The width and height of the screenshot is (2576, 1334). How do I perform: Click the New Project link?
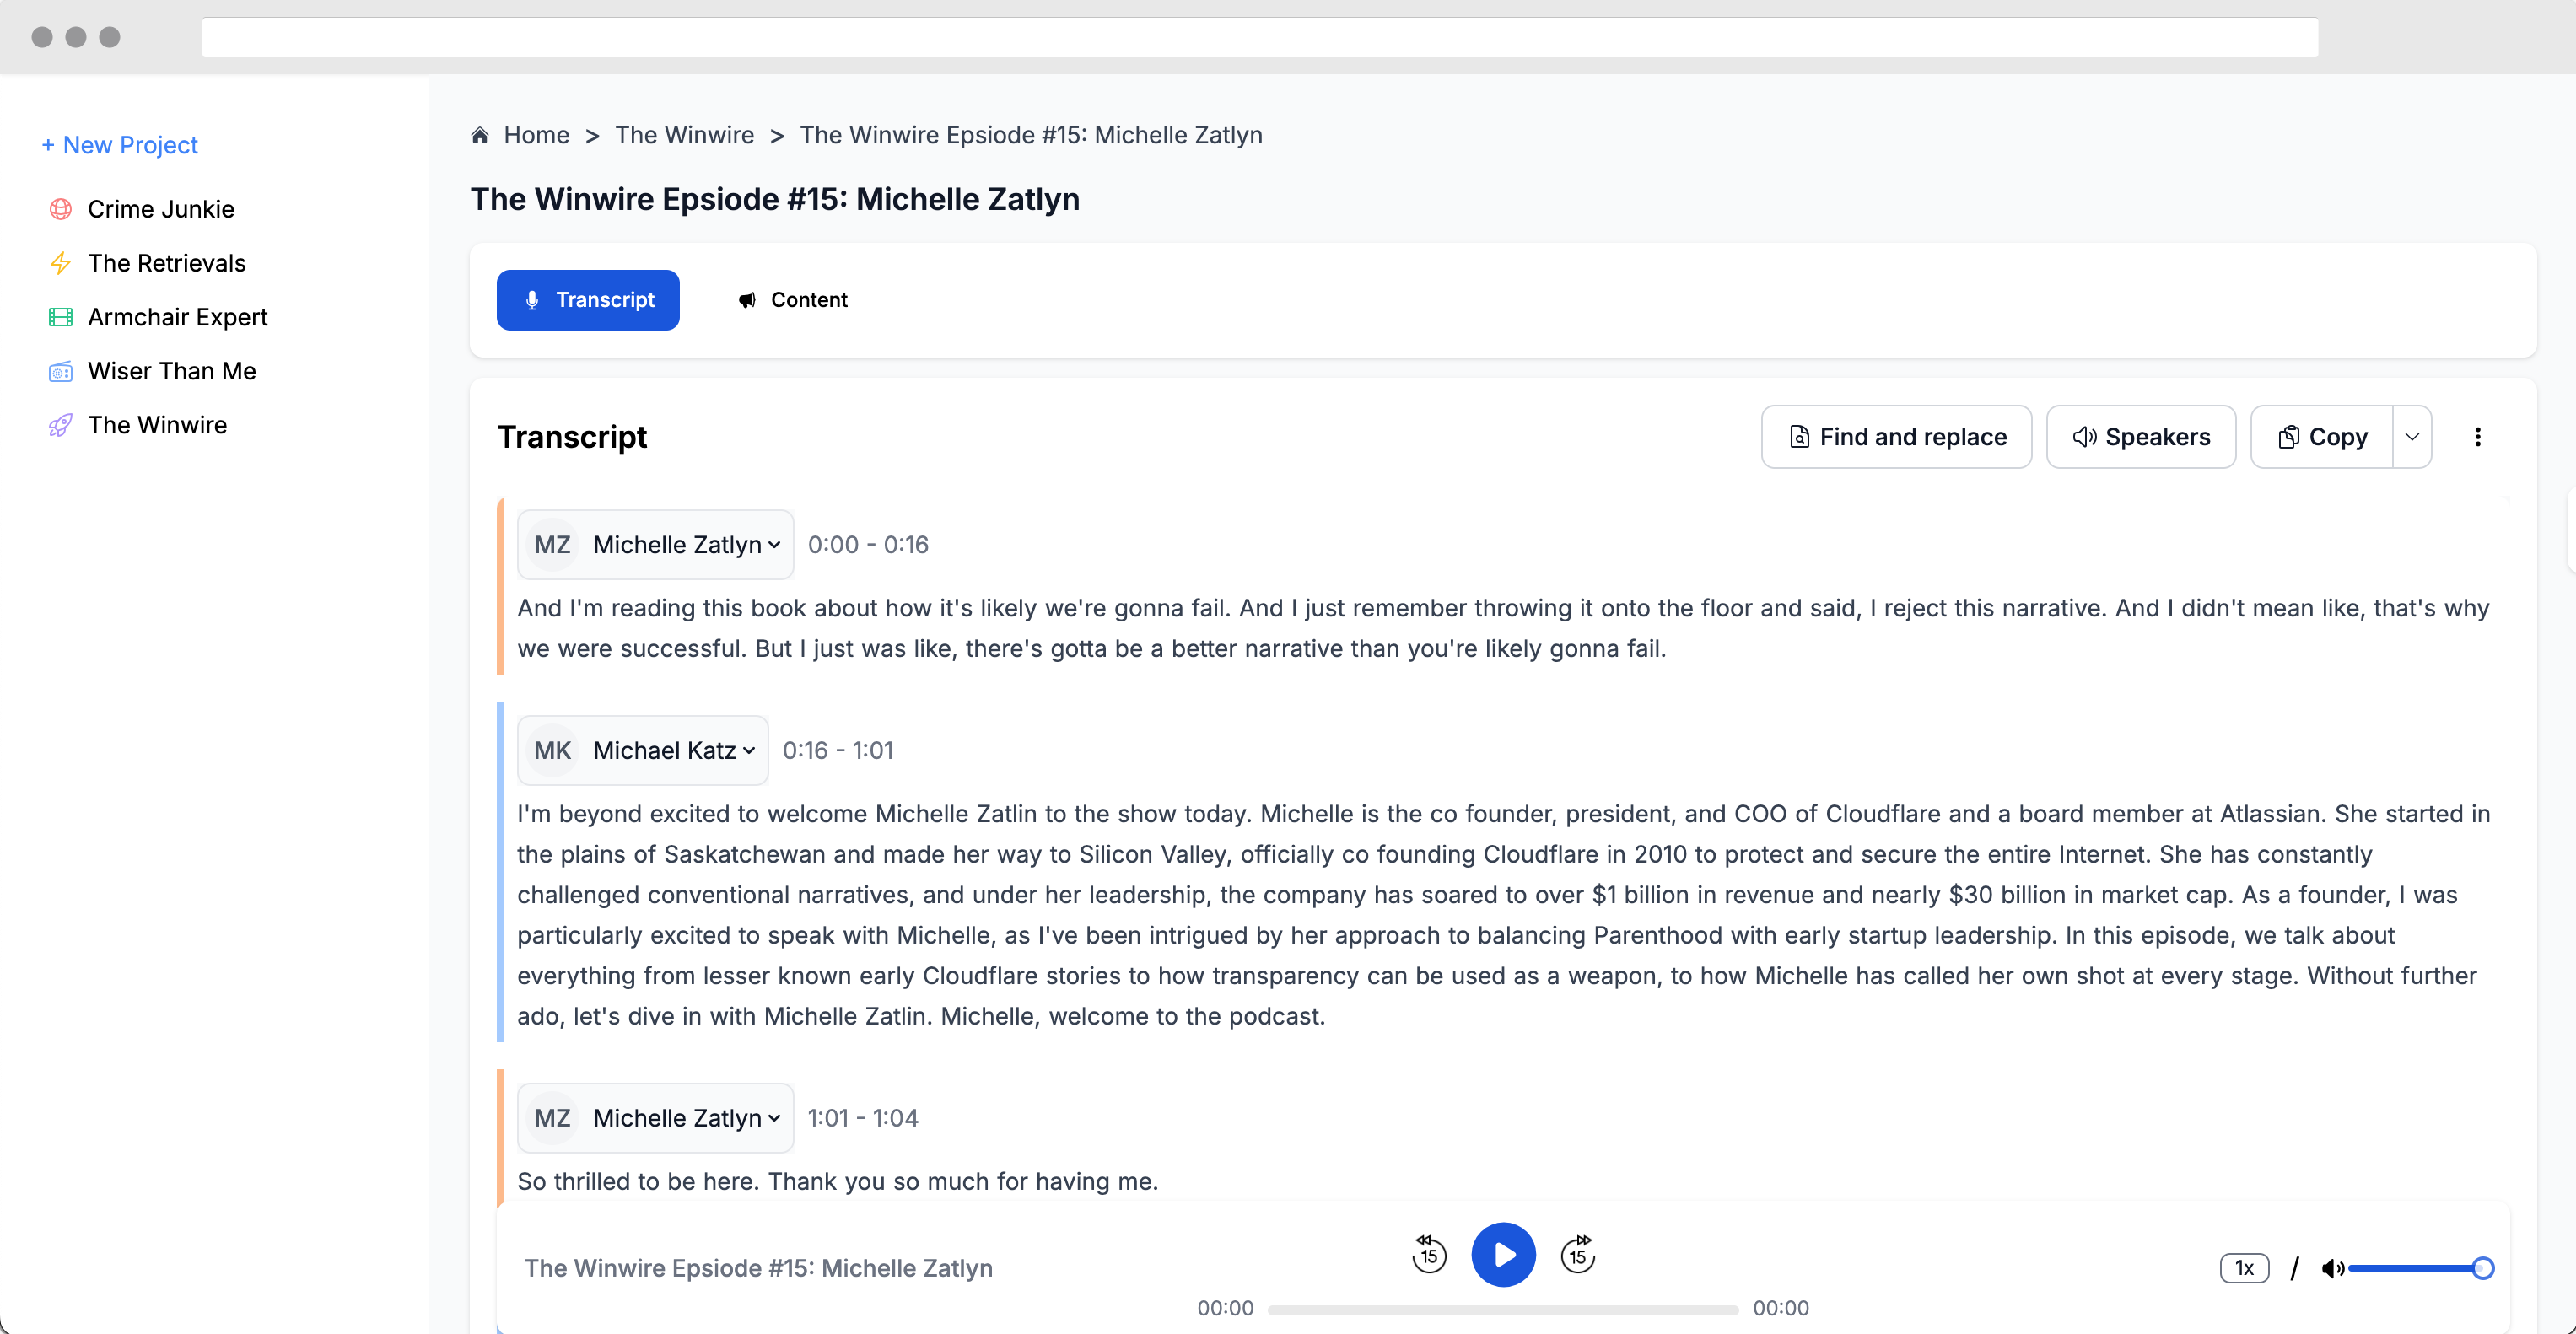tap(120, 145)
